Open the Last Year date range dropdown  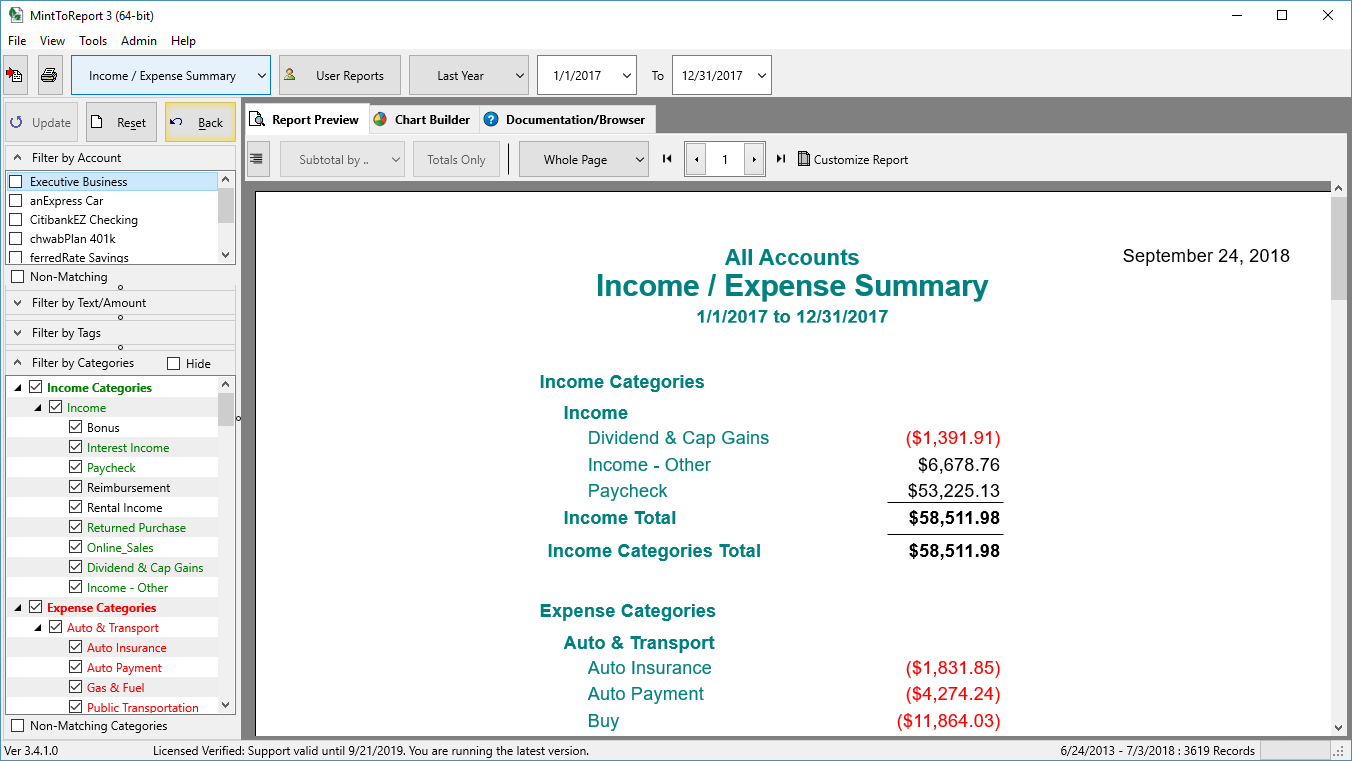[x=469, y=75]
